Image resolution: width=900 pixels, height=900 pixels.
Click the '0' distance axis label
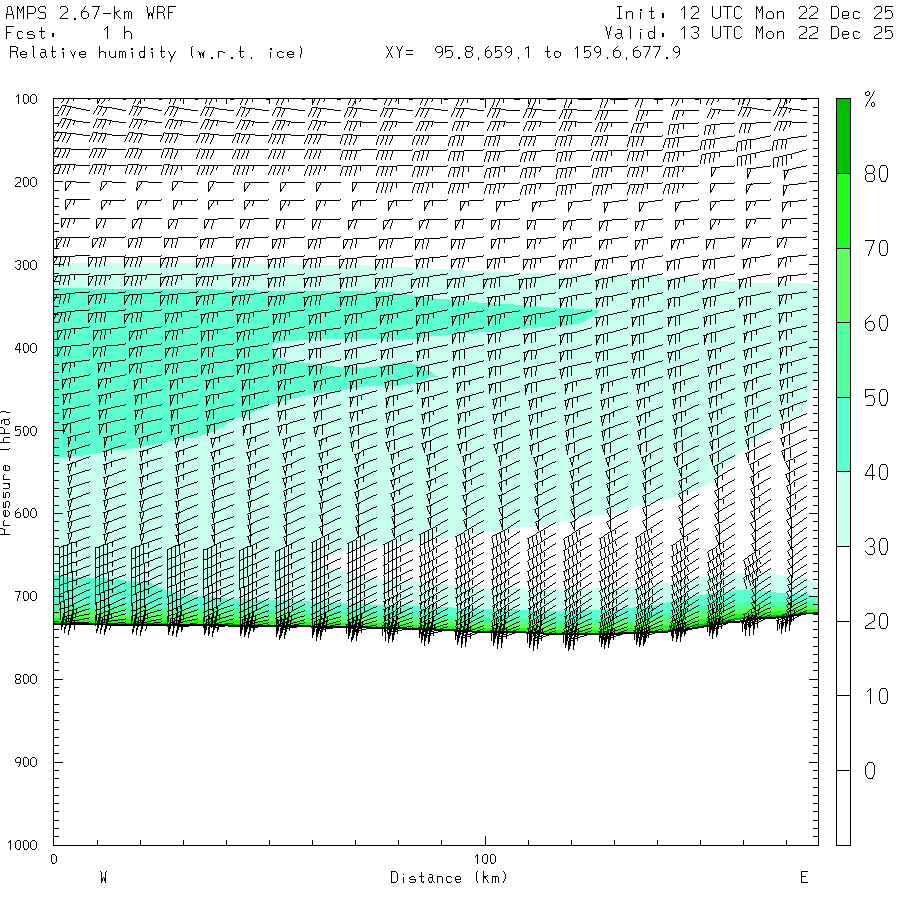click(54, 859)
